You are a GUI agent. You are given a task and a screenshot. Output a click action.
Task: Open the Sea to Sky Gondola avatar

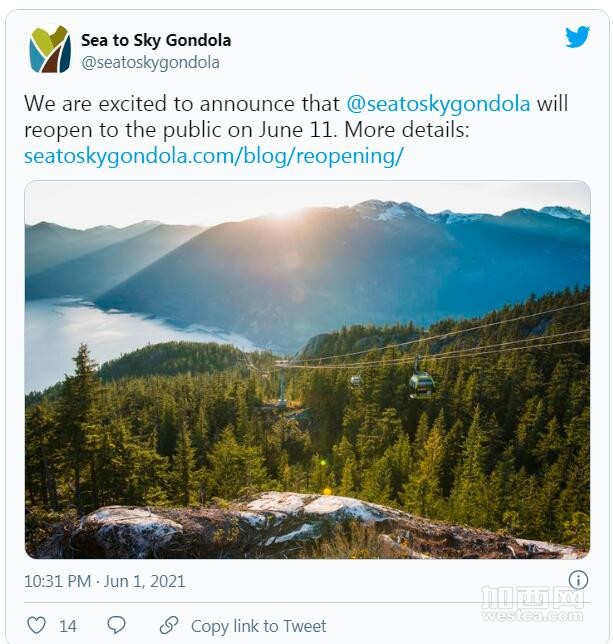49,50
